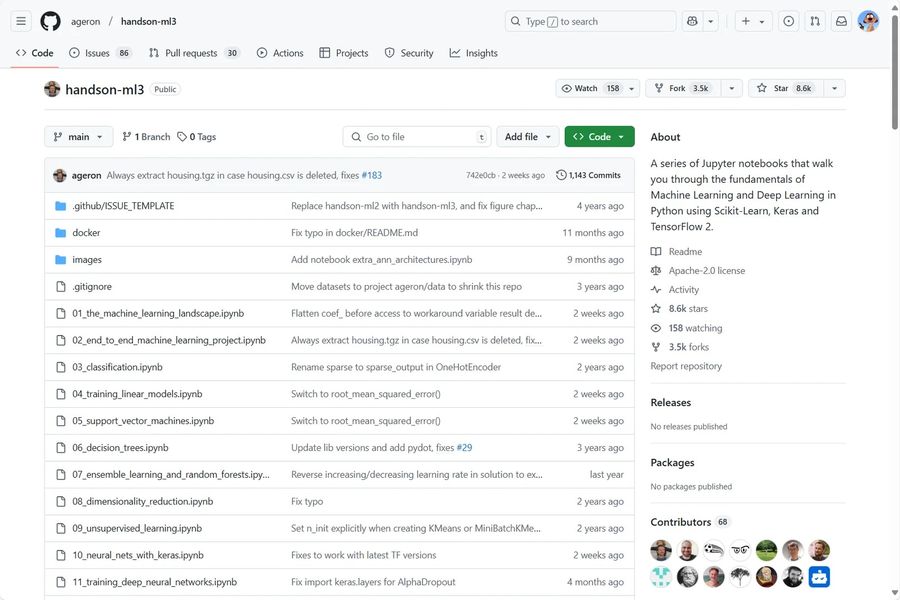Click the user avatar in top right
900x600 pixels.
coord(868,21)
